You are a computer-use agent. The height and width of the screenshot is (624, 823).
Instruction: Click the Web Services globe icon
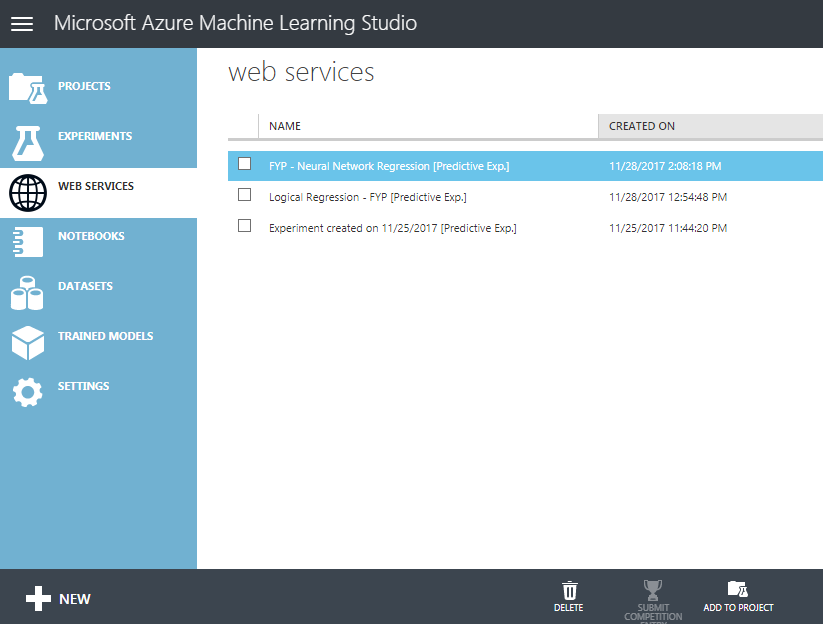point(28,193)
